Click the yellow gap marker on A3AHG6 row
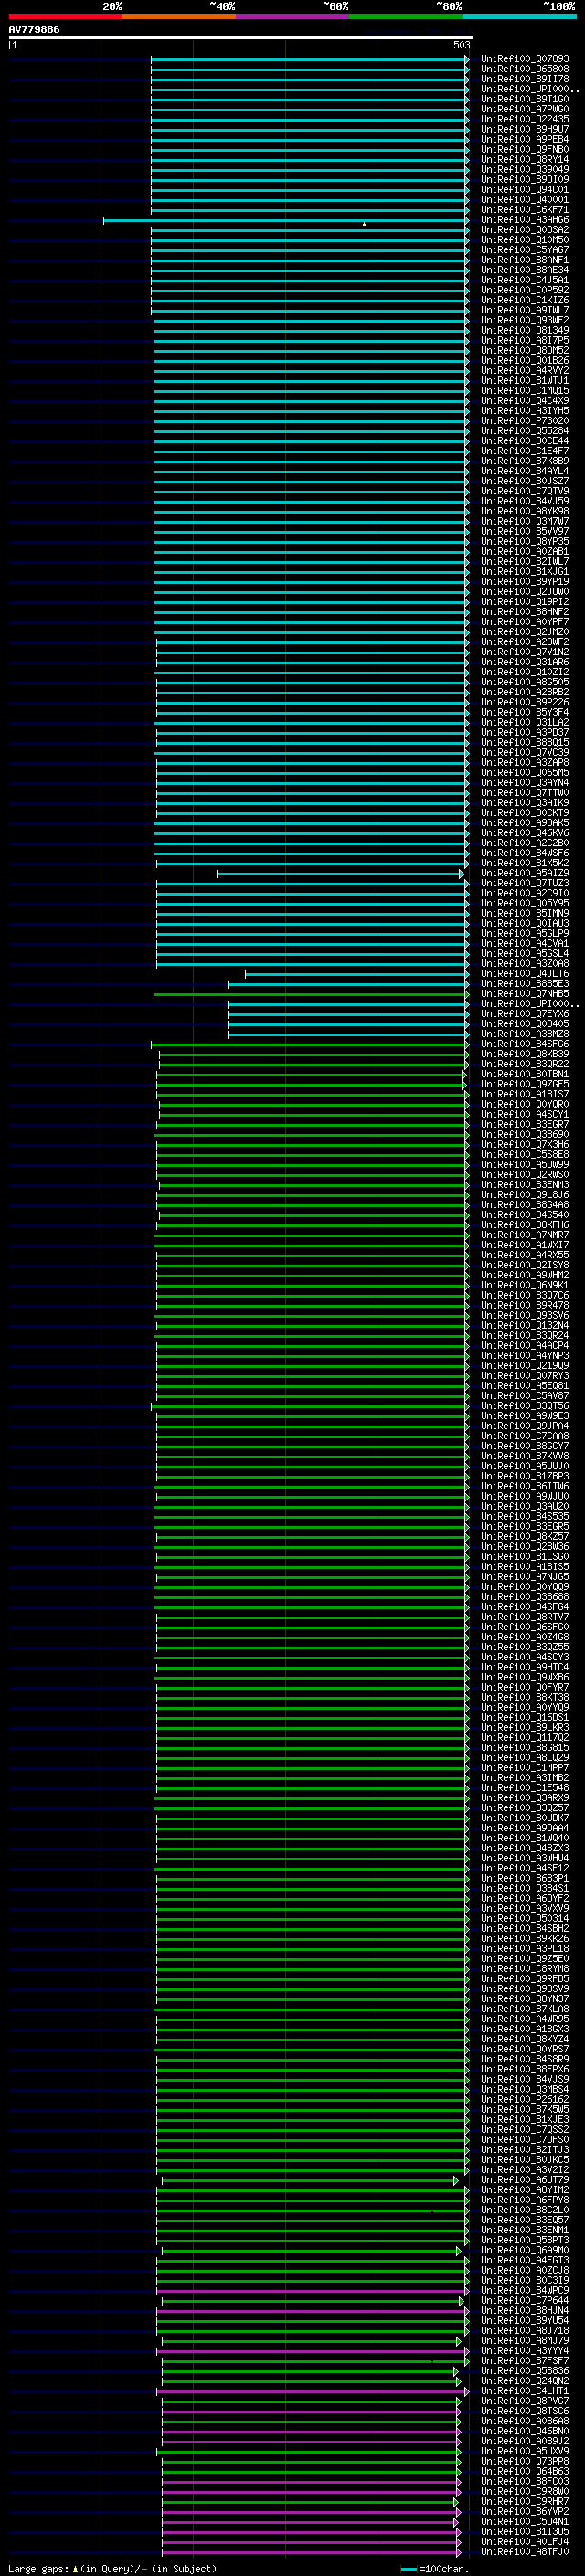Screen dimensions: 585x2576 point(364,224)
